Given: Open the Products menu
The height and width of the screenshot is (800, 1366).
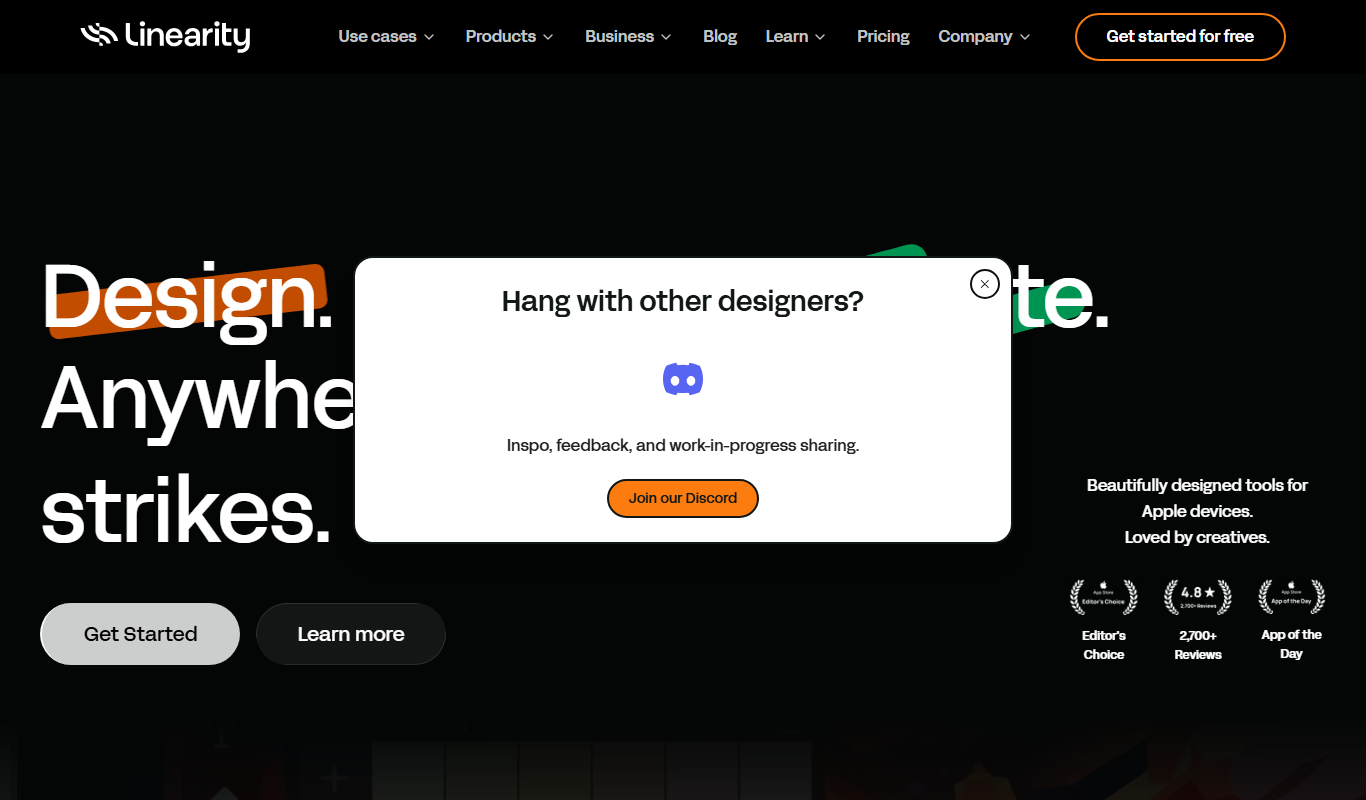Looking at the screenshot, I should [x=510, y=36].
